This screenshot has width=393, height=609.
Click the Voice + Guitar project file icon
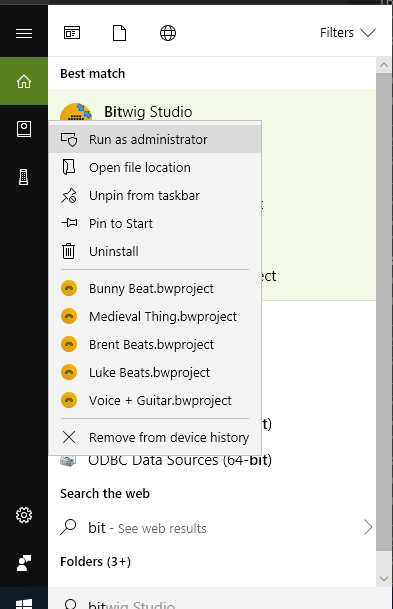tap(69, 400)
